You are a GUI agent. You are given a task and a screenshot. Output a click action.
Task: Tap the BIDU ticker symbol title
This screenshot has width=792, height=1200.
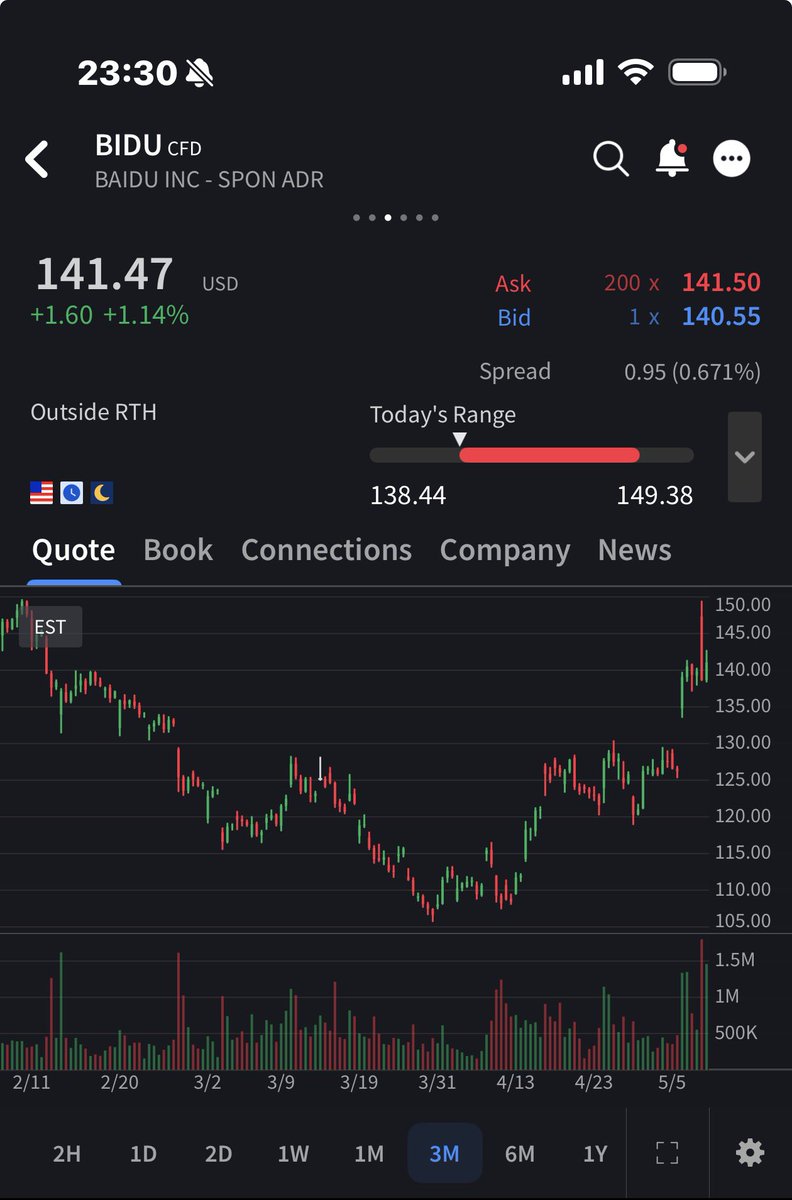[128, 146]
